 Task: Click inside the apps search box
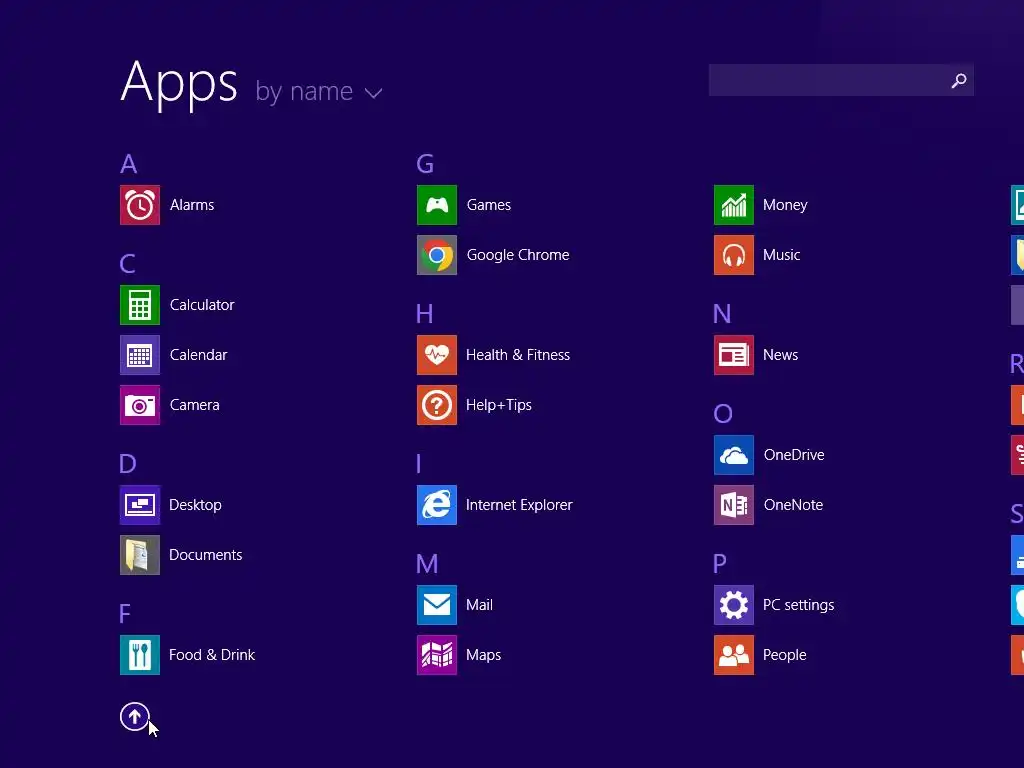click(841, 80)
